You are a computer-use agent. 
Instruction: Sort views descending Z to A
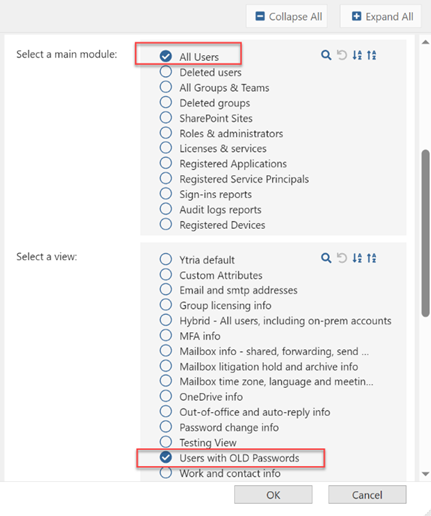click(372, 258)
